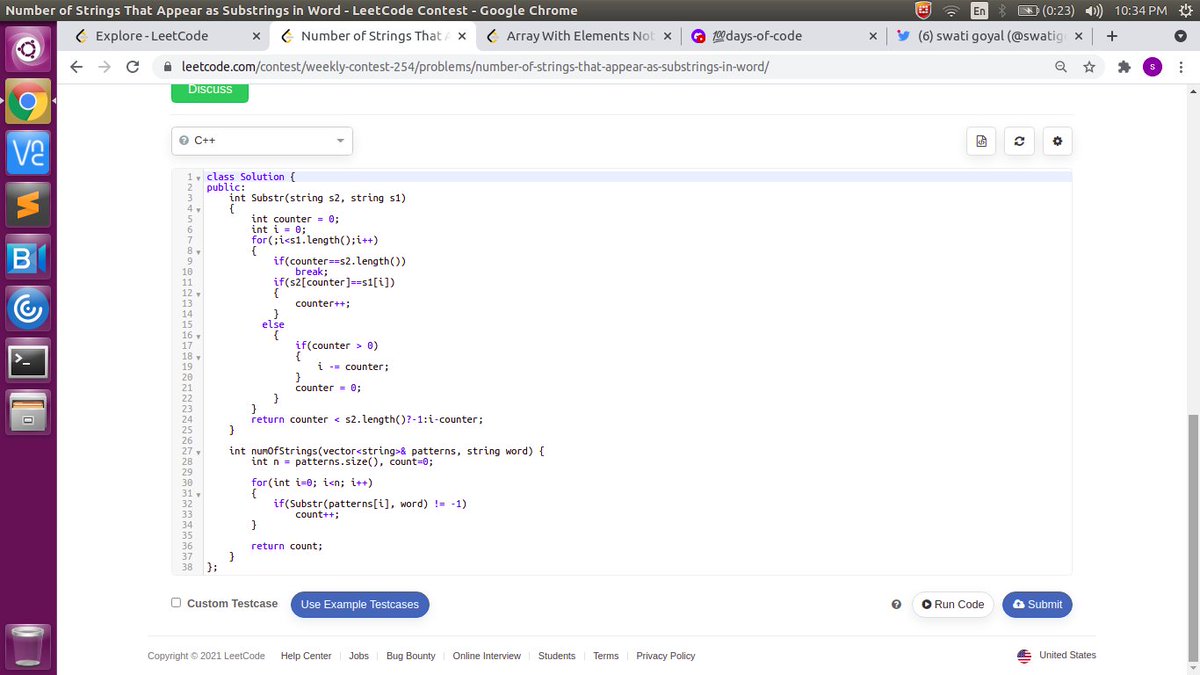Open the Bug Bounty footer link
This screenshot has height=675, width=1200.
[411, 656]
